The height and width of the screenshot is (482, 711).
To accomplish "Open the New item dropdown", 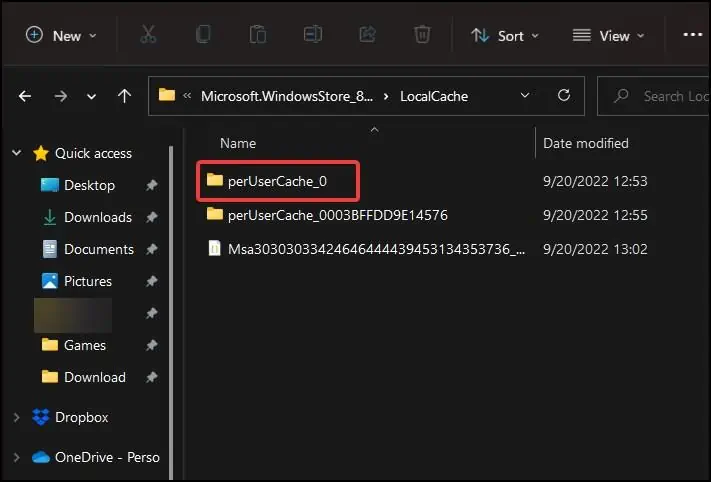I will click(62, 35).
